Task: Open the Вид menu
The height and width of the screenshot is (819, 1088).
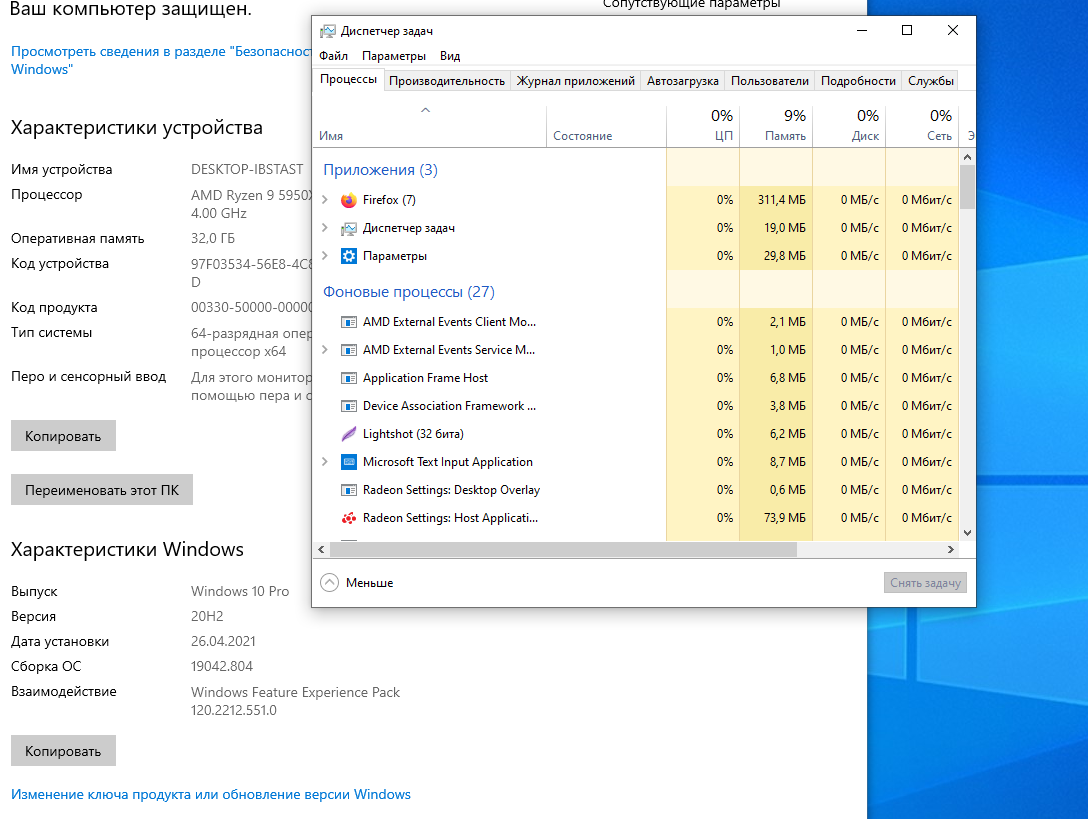Action: (450, 56)
